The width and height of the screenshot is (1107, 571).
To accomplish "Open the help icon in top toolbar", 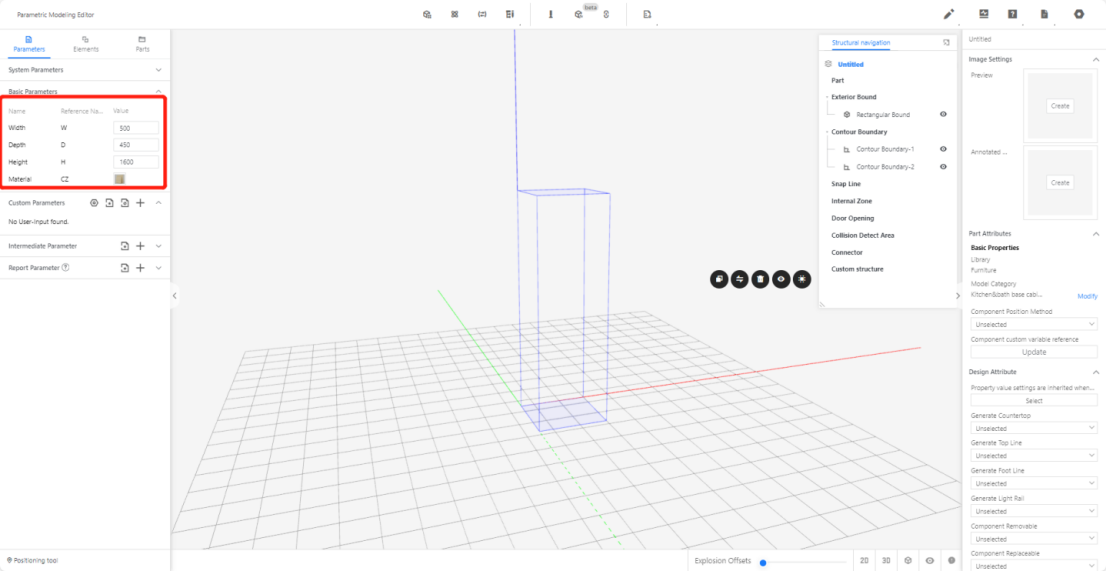I will coord(1013,14).
